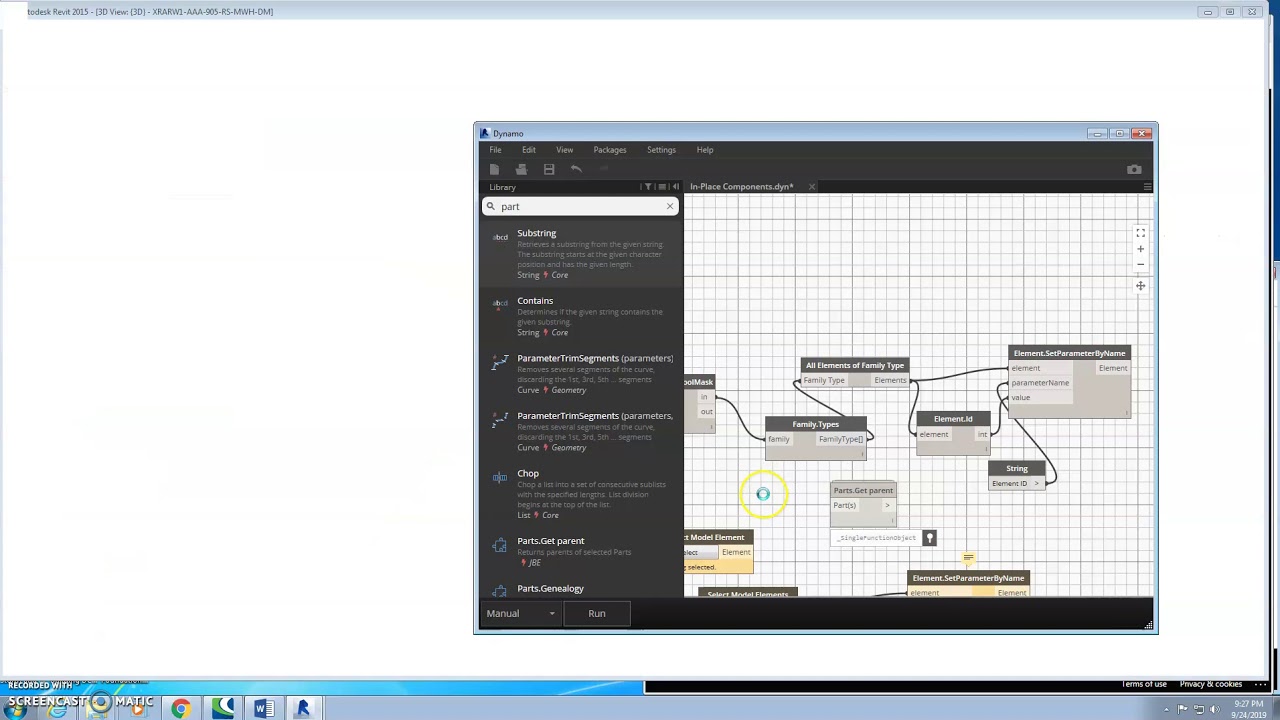
Task: Click the Privacy & cookies link
Action: pos(1211,684)
